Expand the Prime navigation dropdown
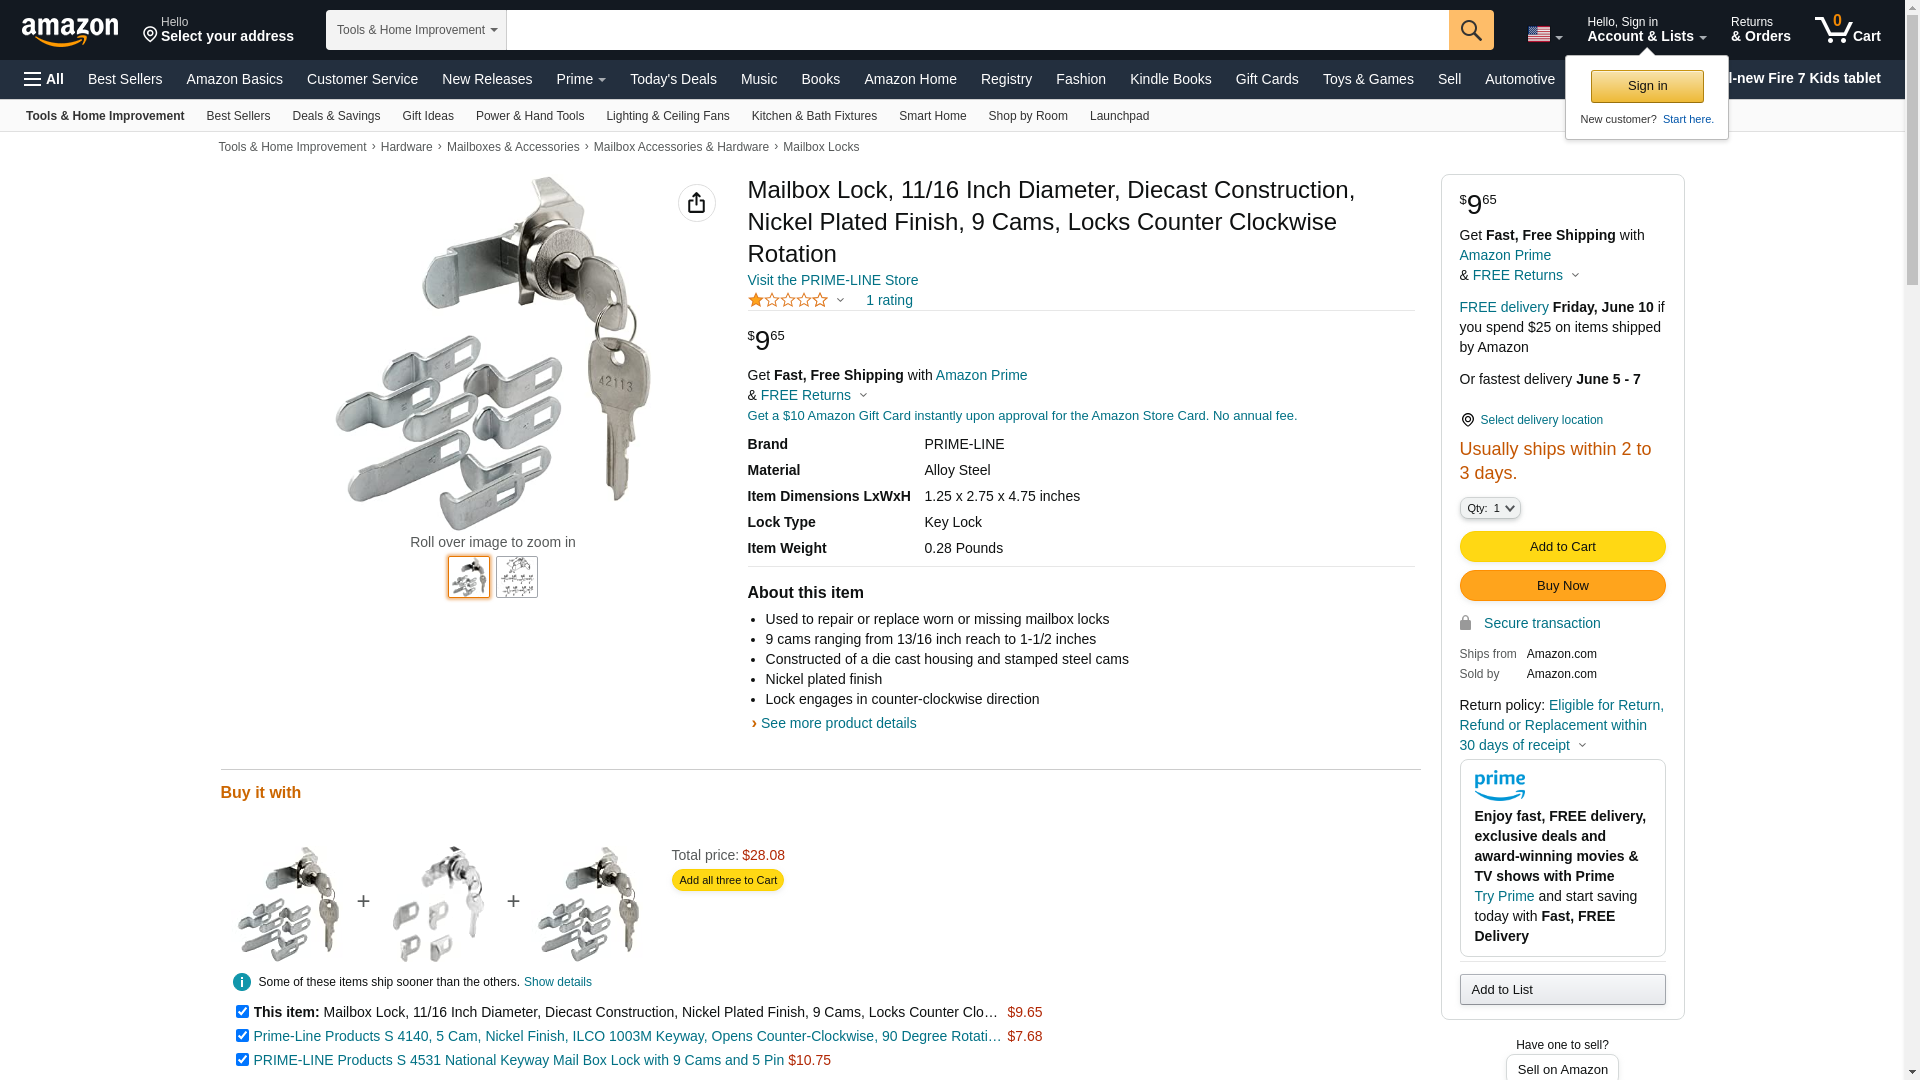The height and width of the screenshot is (1080, 1920). (x=581, y=79)
